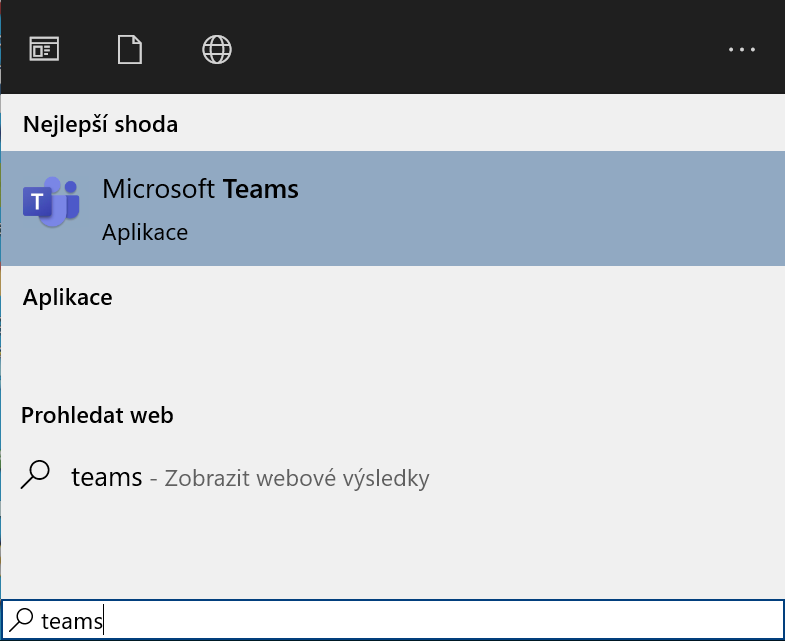The height and width of the screenshot is (641, 785).
Task: Filter results by apps icon
Action: click(44, 49)
